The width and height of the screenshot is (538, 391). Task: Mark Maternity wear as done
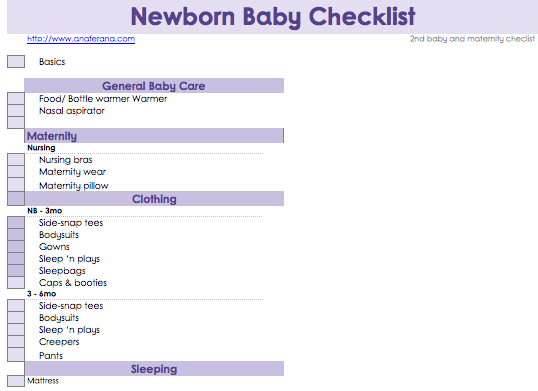point(16,171)
